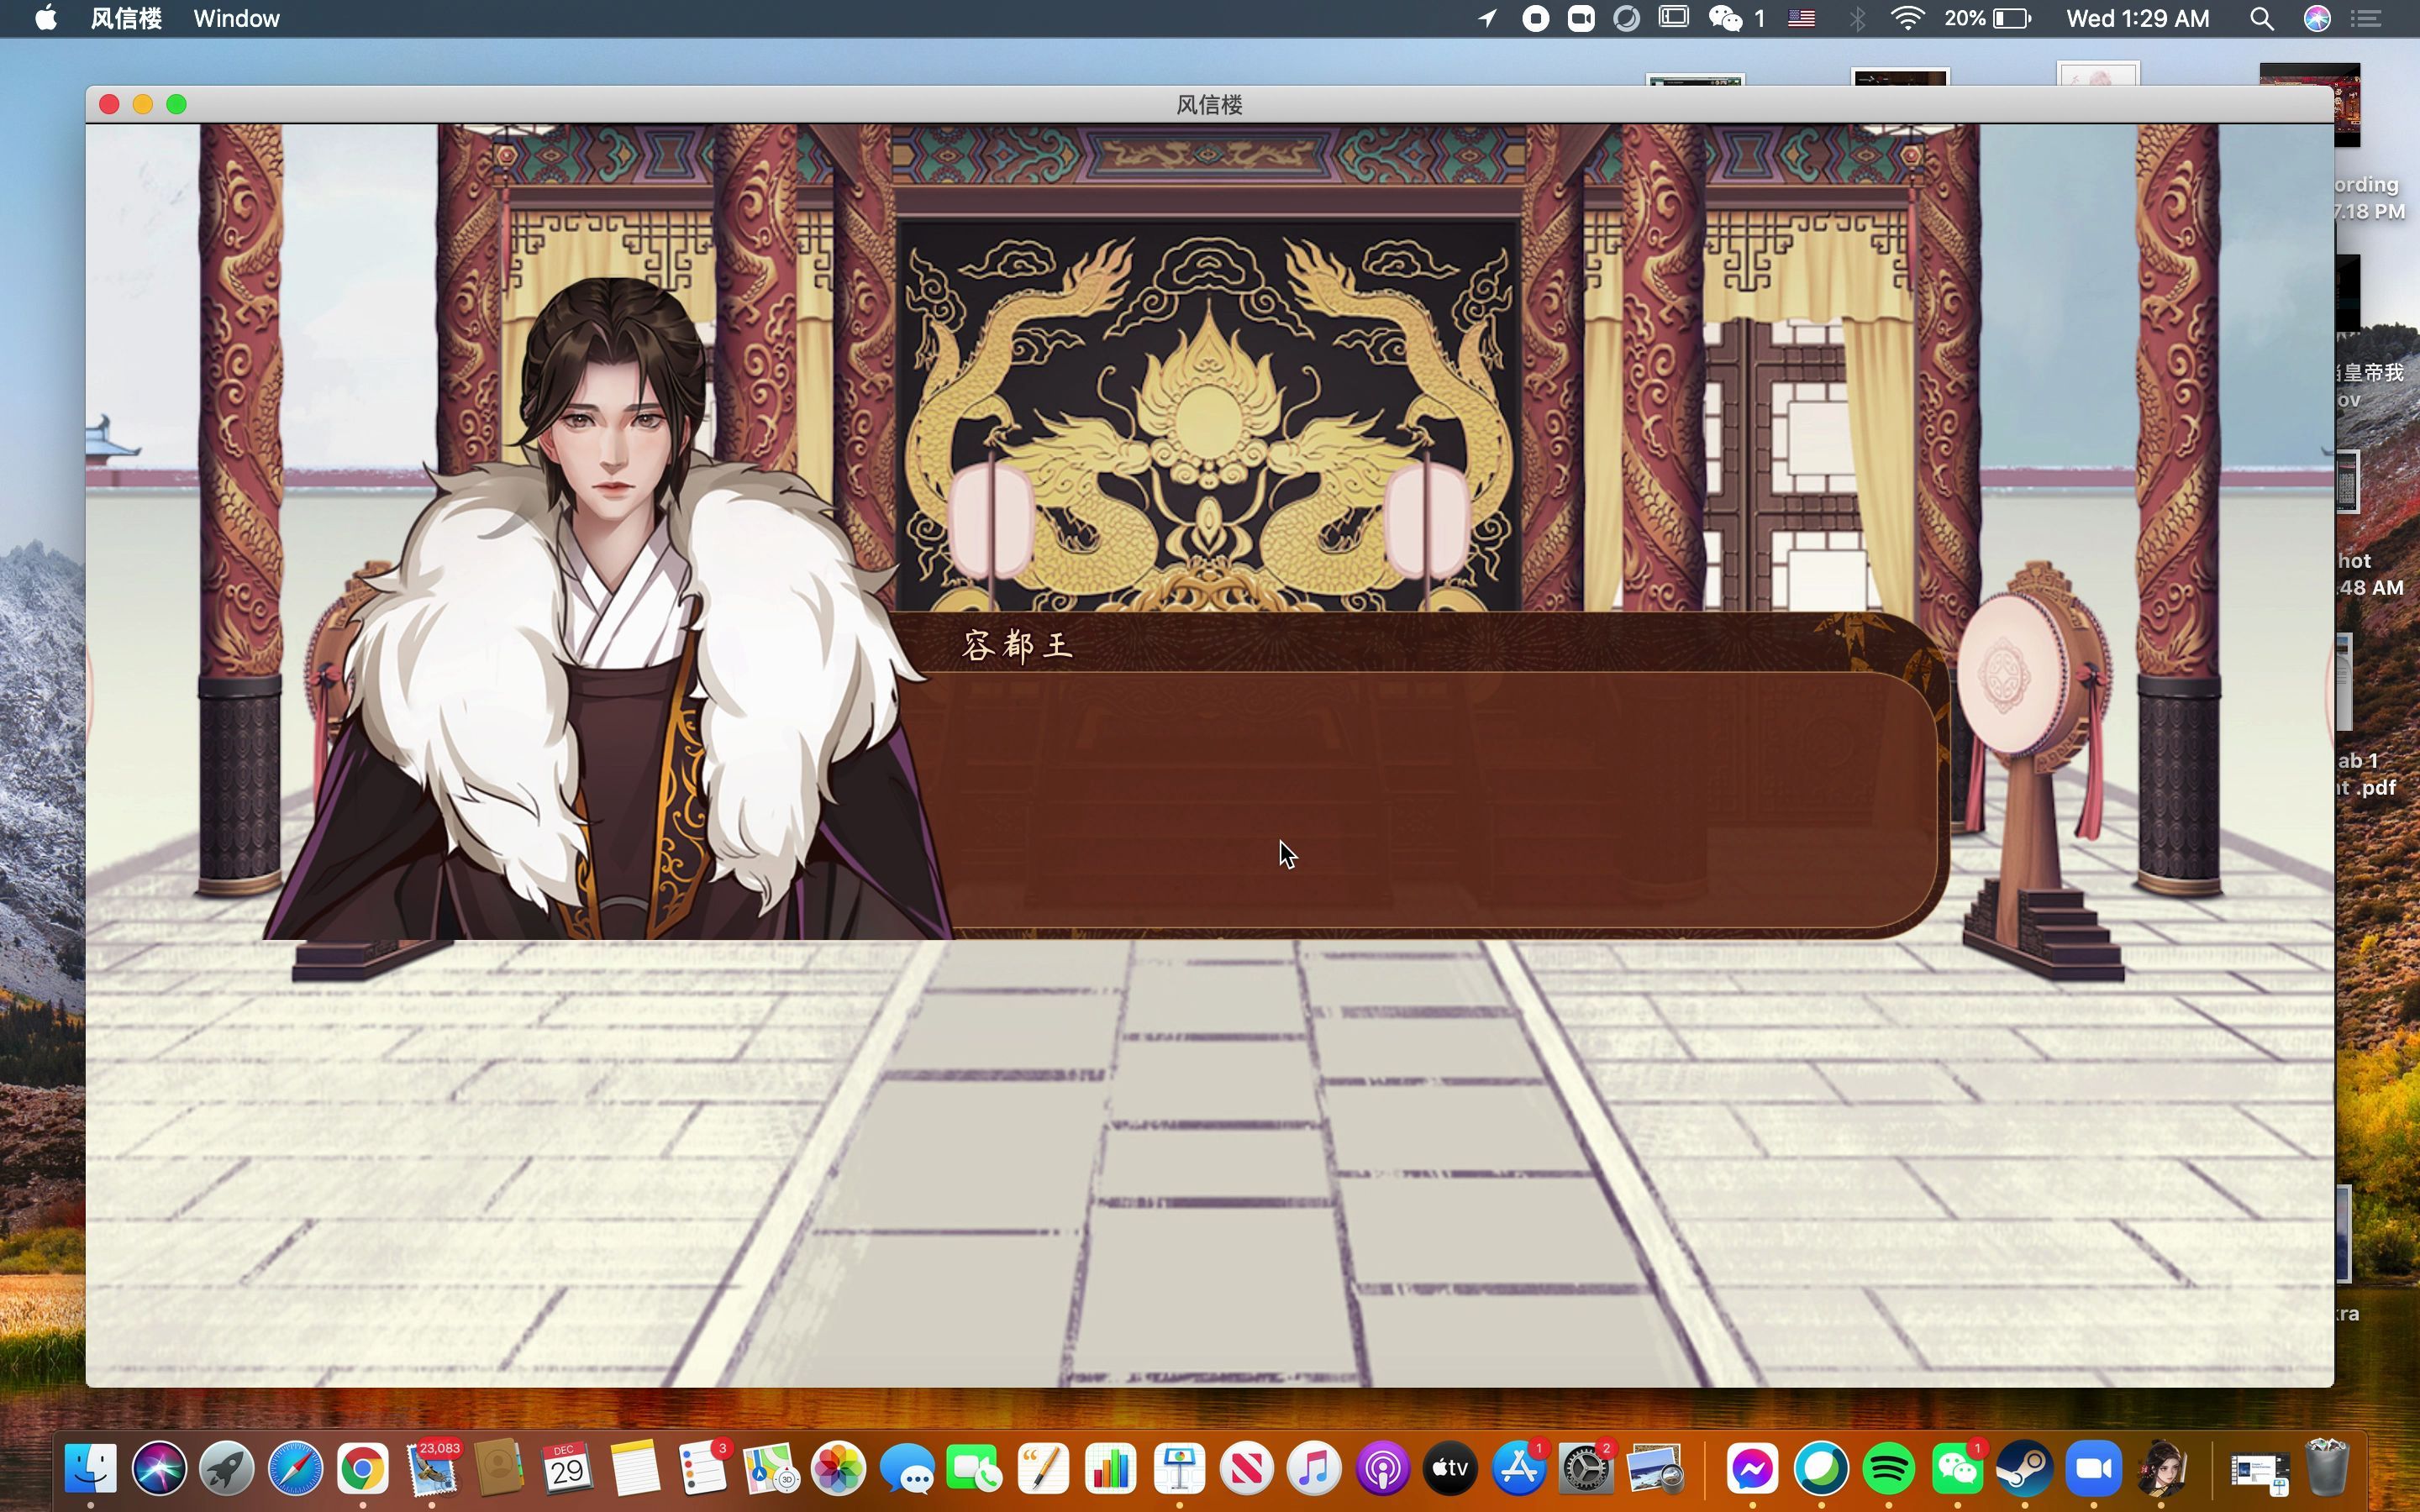This screenshot has height=1512, width=2420.
Task: Open Messenger from the Dock
Action: 1752,1468
